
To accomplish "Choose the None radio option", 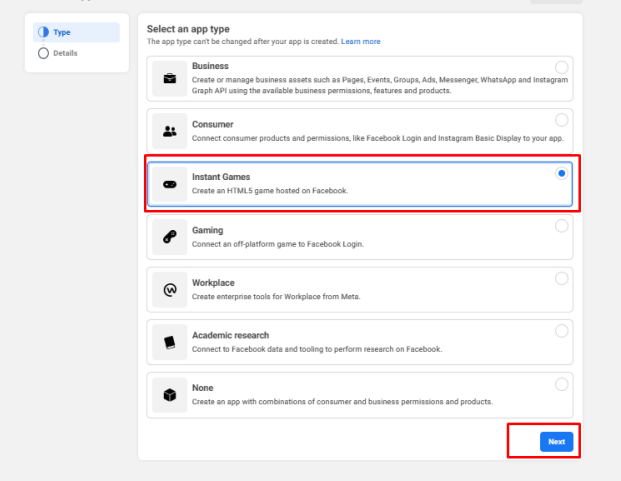I will coord(561,384).
